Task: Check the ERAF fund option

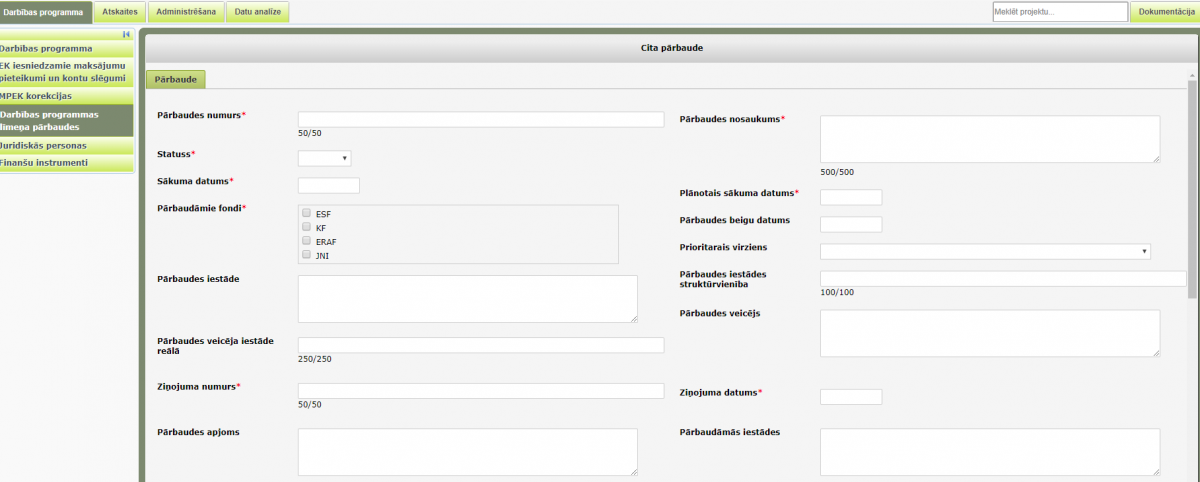Action: pyautogui.click(x=306, y=241)
